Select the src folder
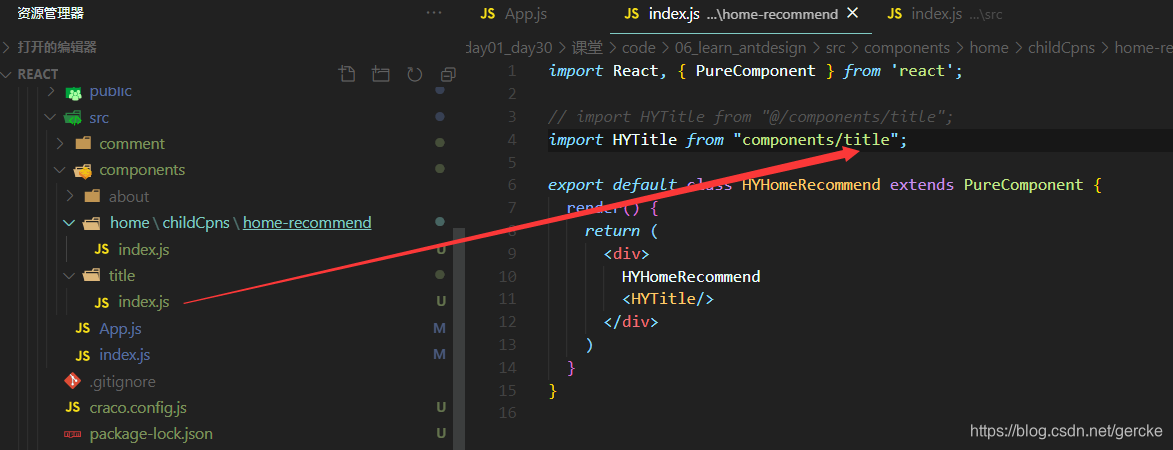1173x450 pixels. (99, 117)
